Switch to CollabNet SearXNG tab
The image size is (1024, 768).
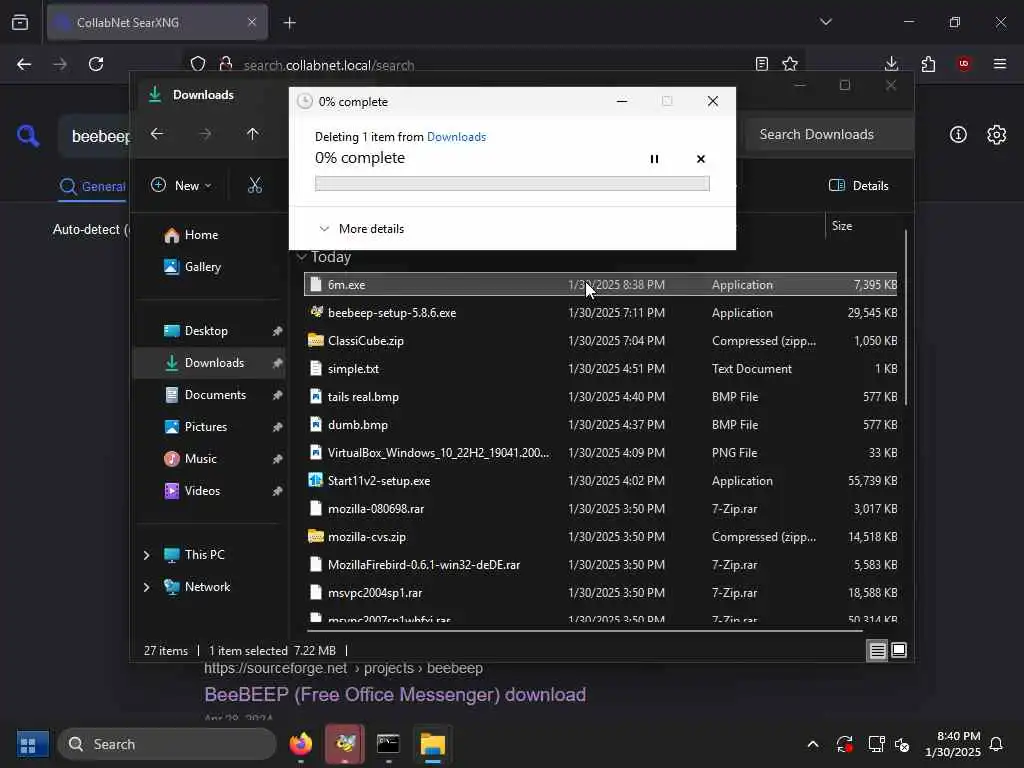[157, 22]
